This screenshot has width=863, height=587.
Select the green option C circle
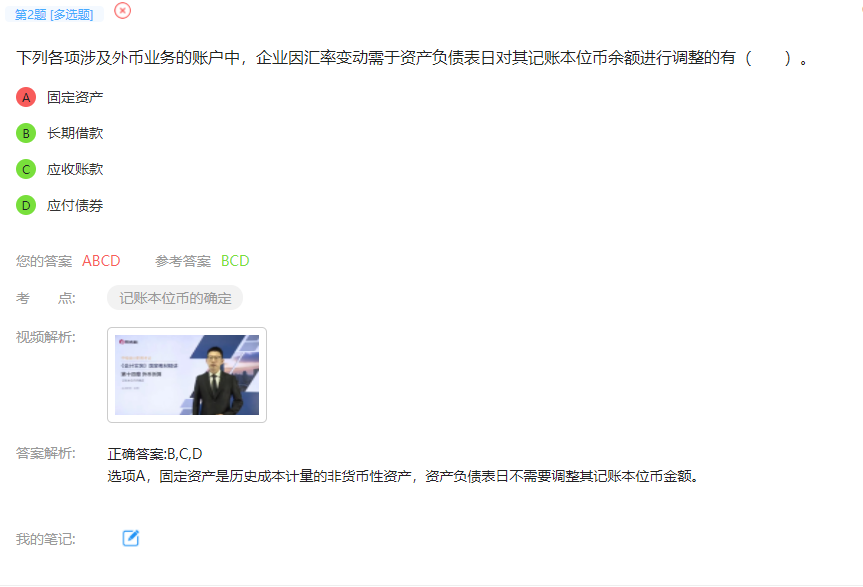coord(26,169)
